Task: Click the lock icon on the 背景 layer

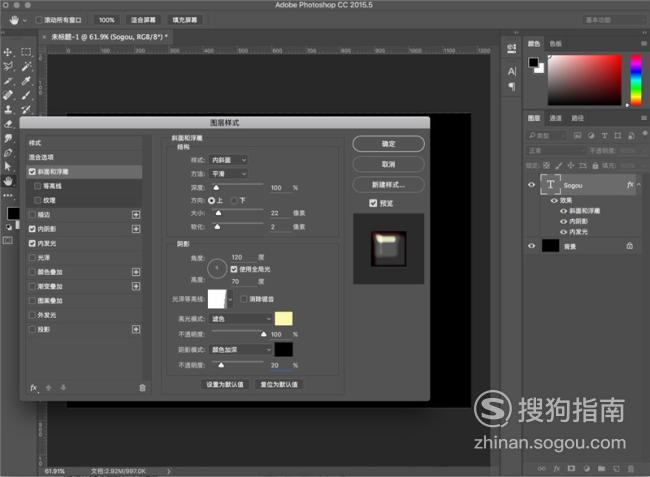Action: 629,246
